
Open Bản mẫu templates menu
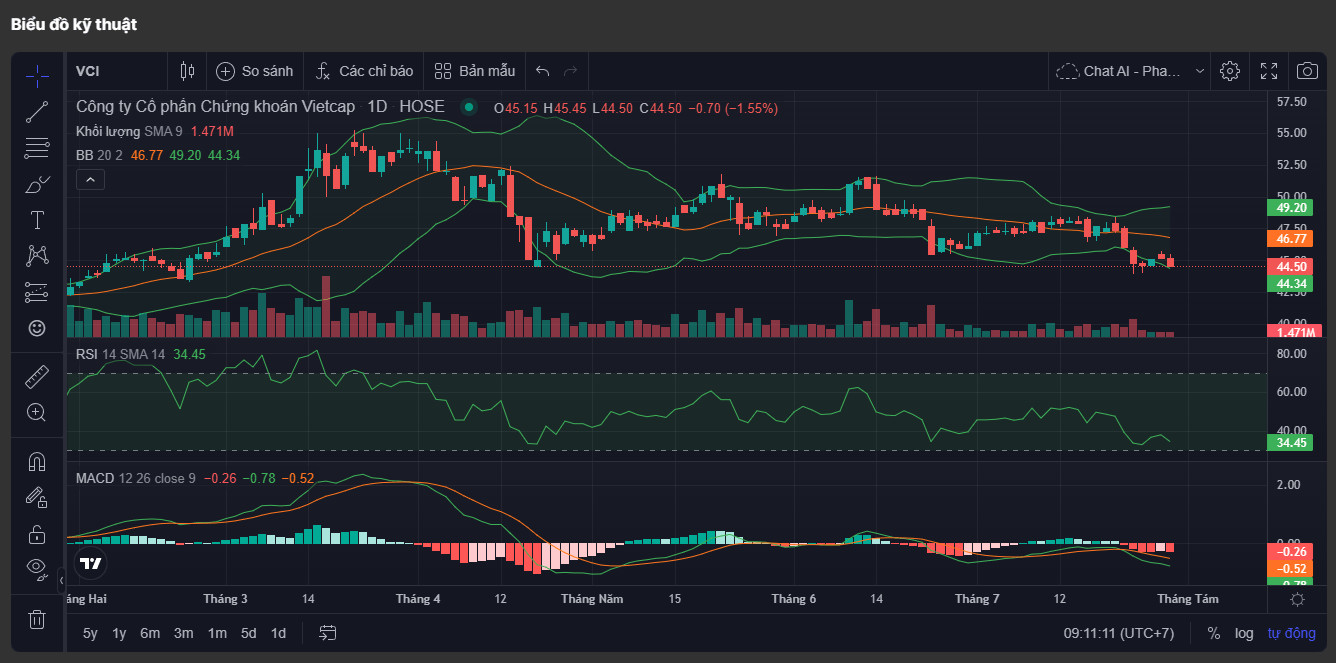(475, 71)
